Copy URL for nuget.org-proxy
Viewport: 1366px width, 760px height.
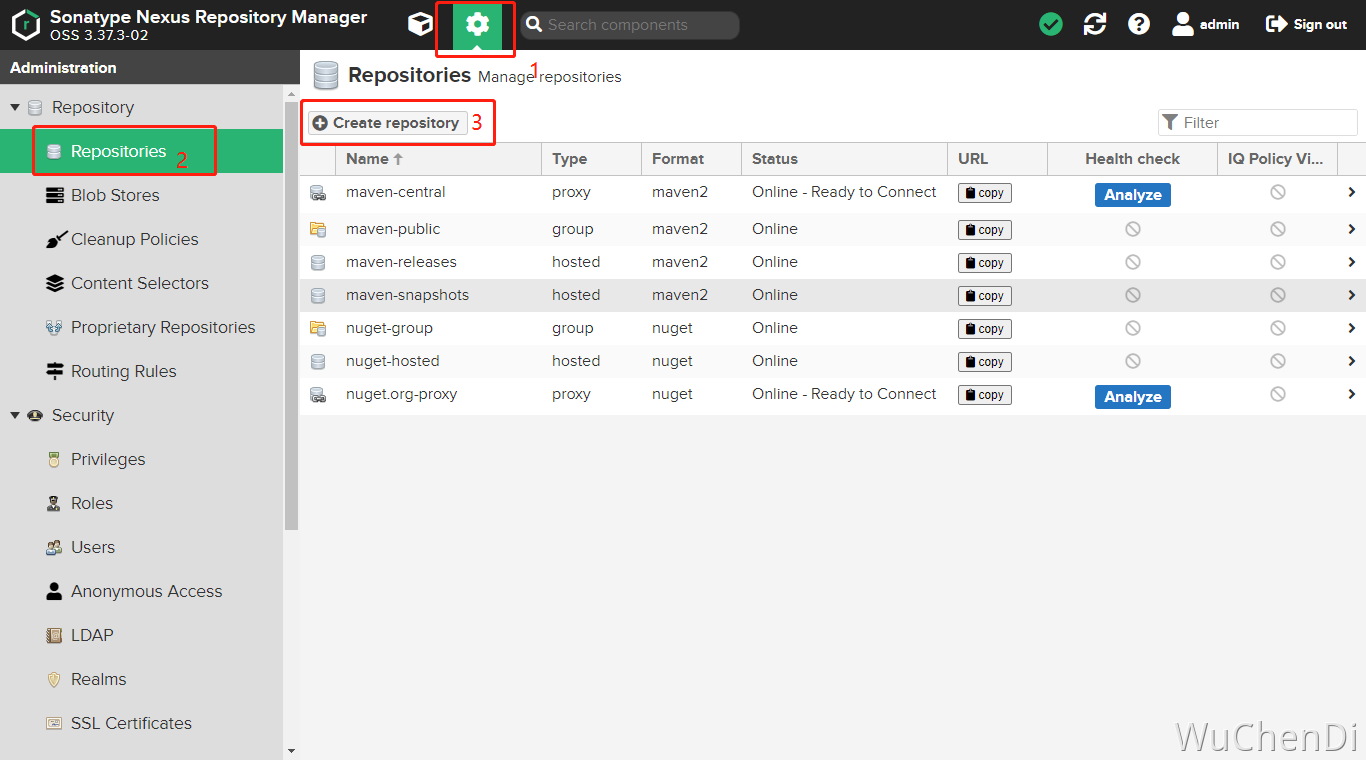985,395
